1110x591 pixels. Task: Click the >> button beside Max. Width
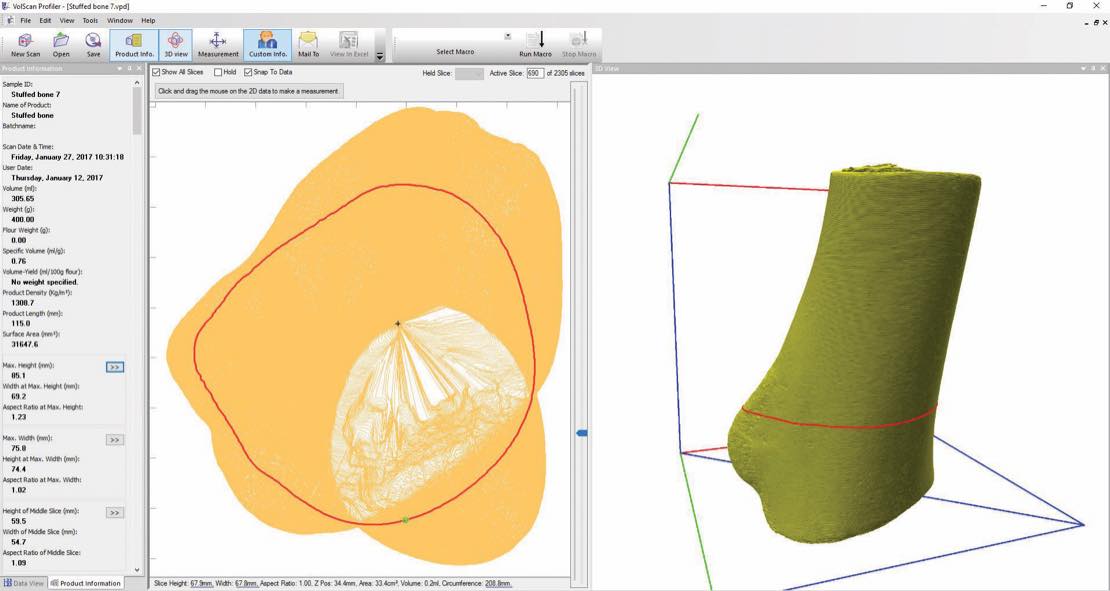[115, 439]
